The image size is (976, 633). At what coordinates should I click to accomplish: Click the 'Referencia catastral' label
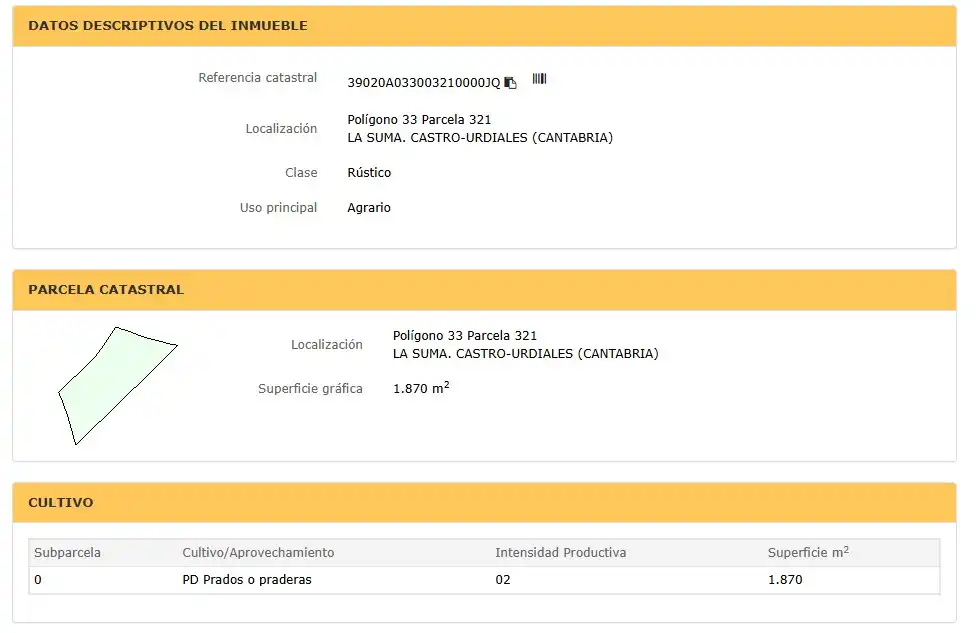[258, 77]
